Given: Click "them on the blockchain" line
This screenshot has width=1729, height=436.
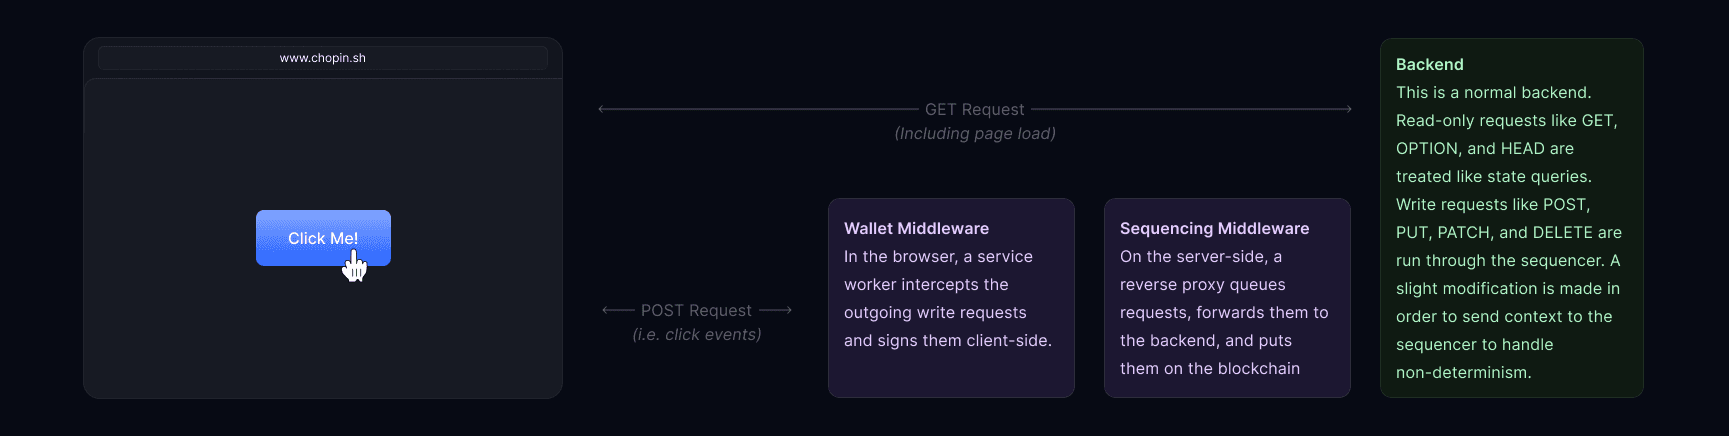Looking at the screenshot, I should tap(1209, 368).
